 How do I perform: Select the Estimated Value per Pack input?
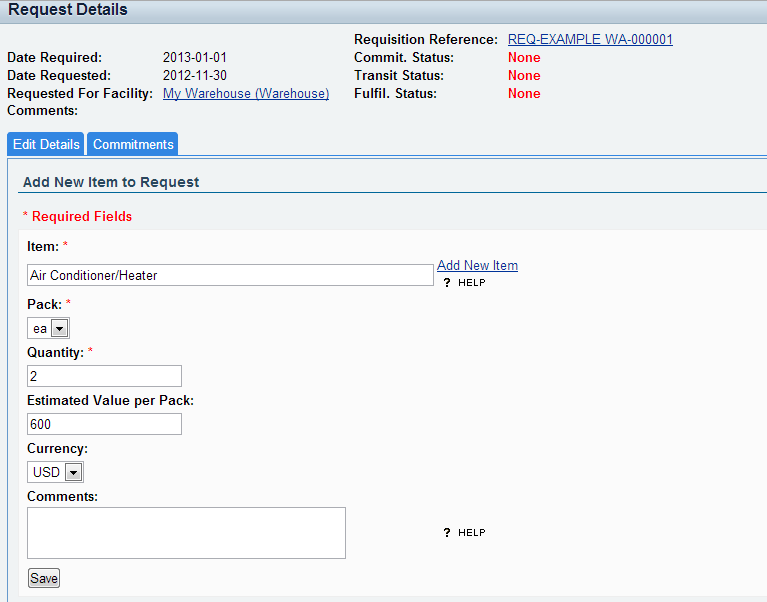coord(105,424)
